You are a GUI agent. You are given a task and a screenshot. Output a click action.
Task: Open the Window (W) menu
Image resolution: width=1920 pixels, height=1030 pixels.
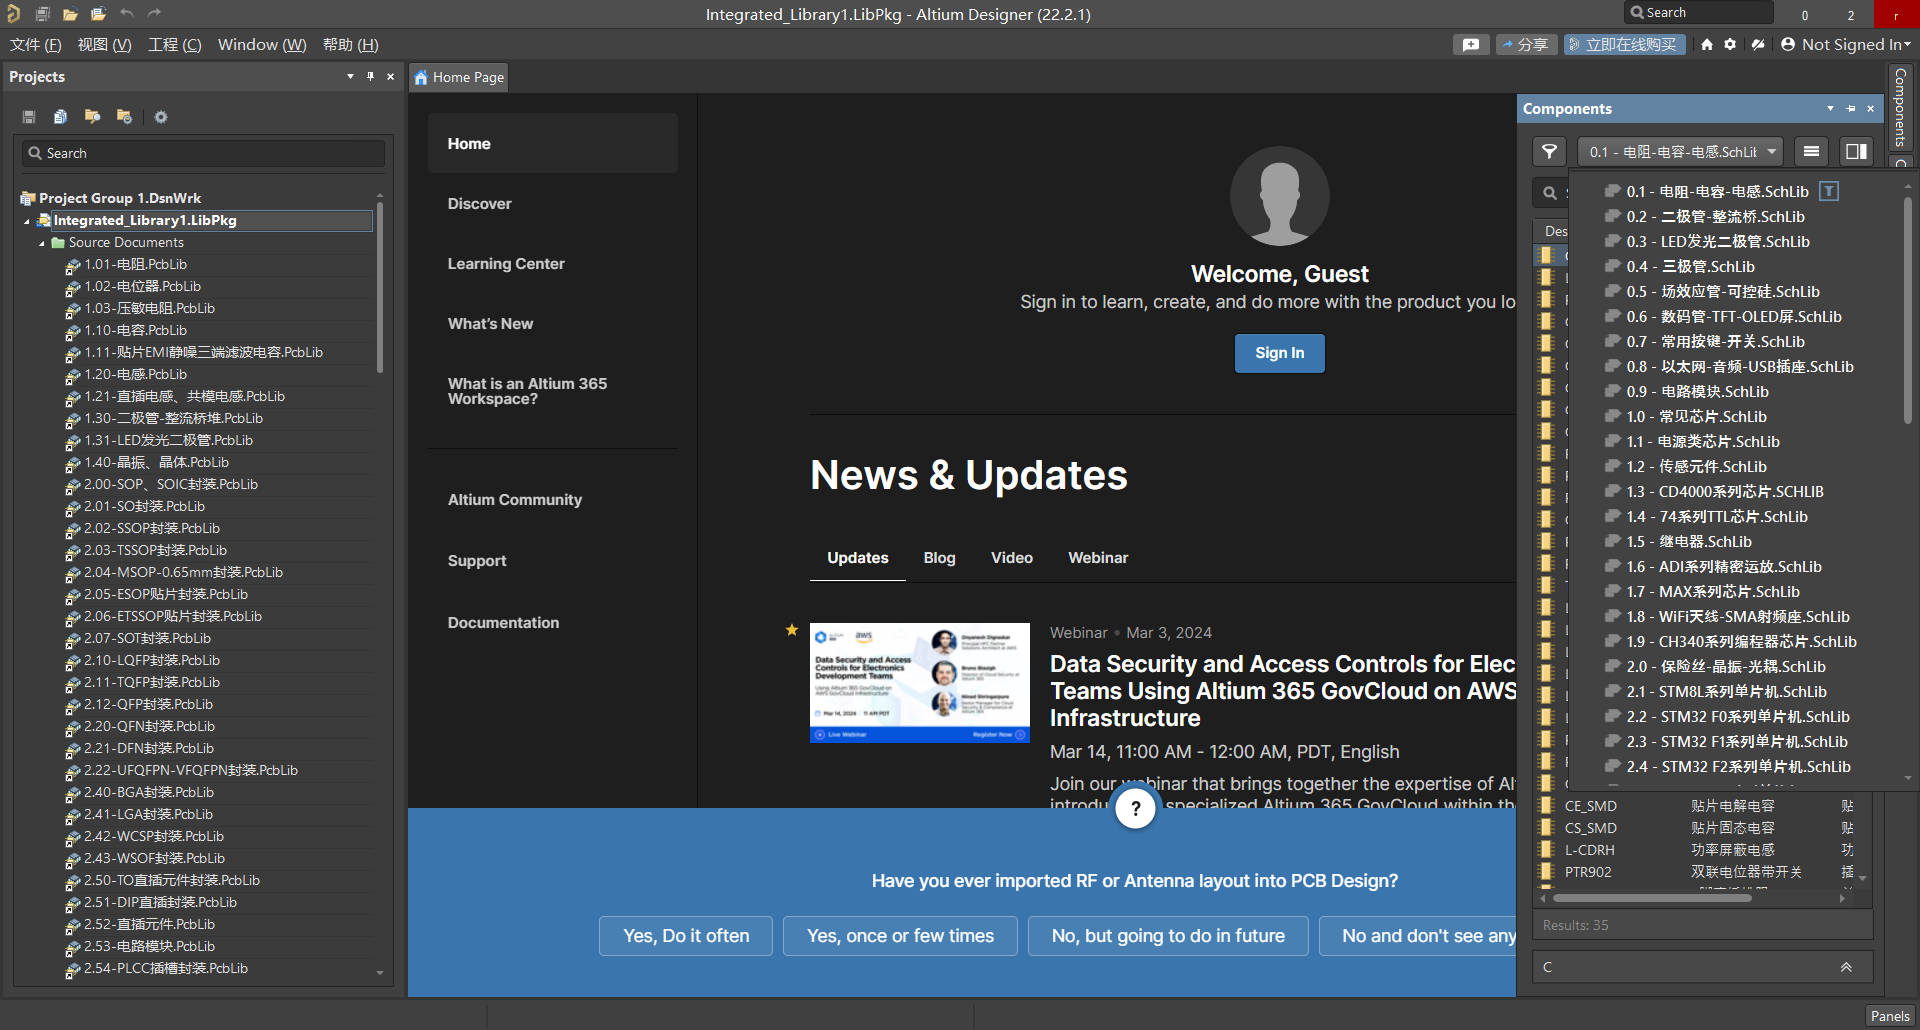tap(262, 45)
